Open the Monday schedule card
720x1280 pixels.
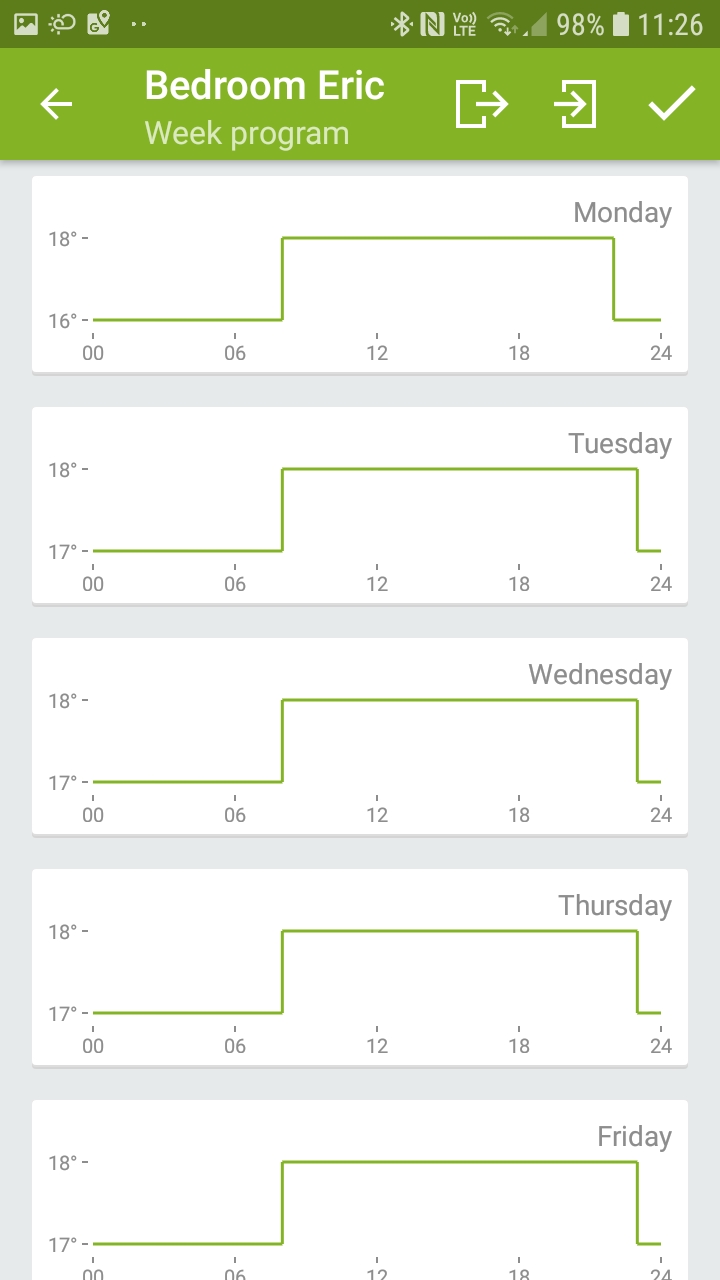point(360,275)
